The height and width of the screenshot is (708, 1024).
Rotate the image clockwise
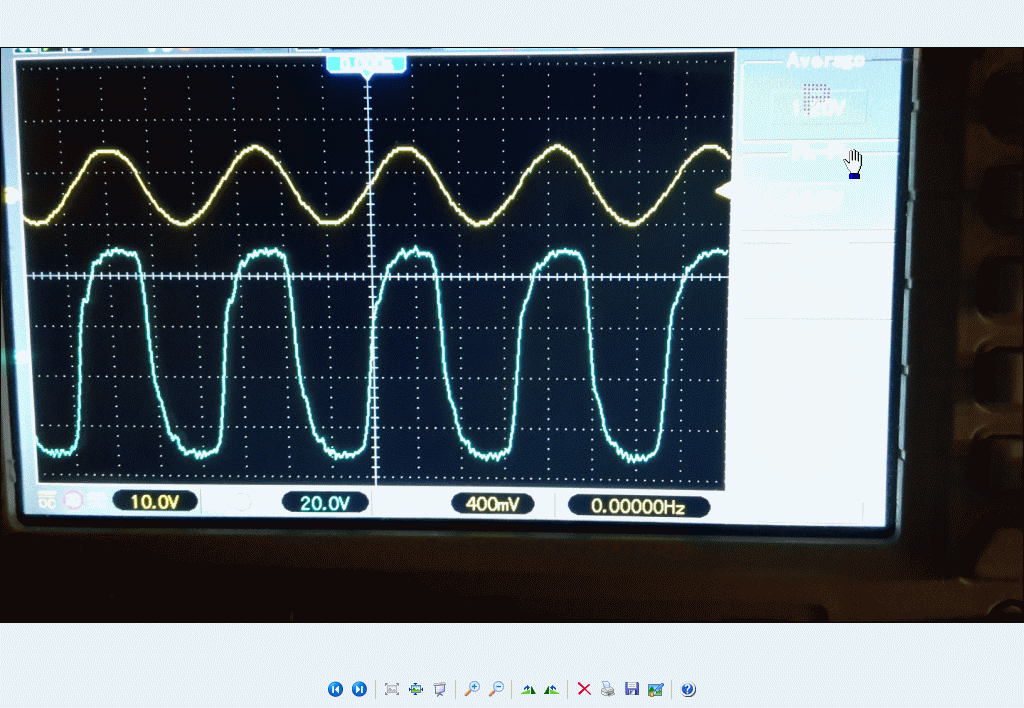pyautogui.click(x=528, y=689)
